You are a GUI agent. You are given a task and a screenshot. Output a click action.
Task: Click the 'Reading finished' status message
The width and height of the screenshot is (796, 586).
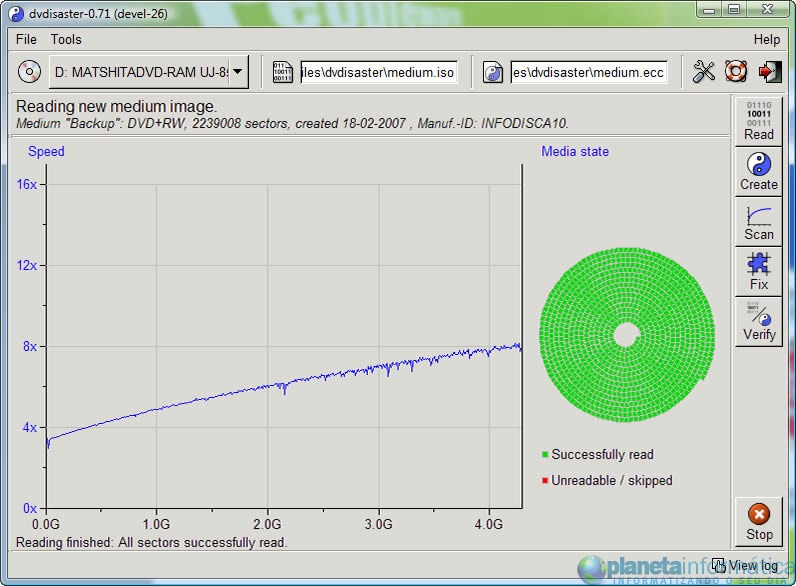(151, 542)
